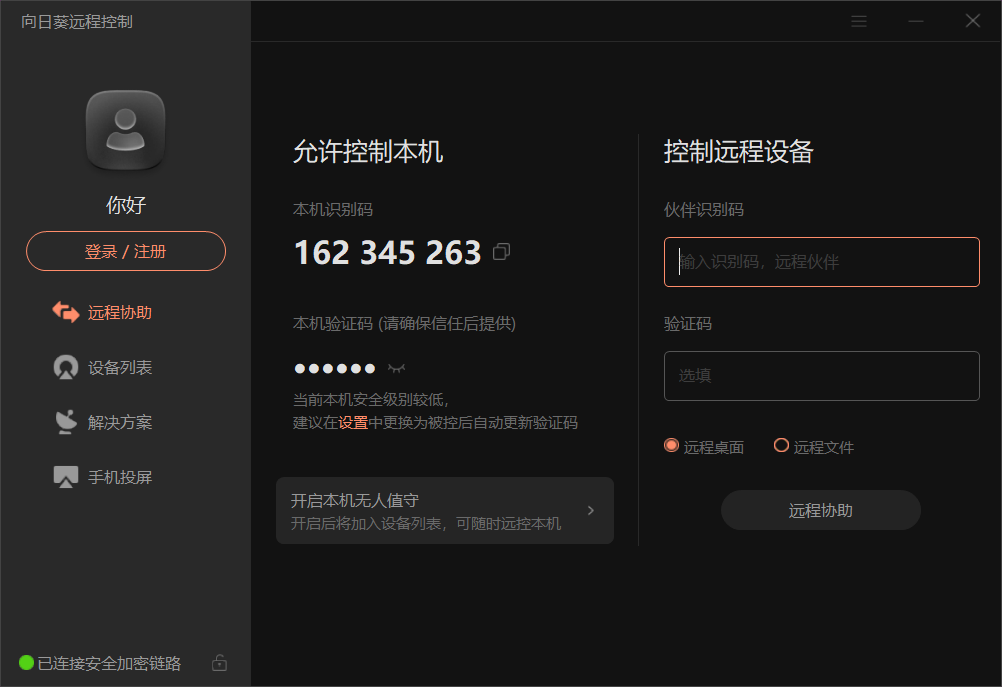This screenshot has width=1002, height=687.
Task: Click the phone screen casting icon
Action: (x=66, y=477)
